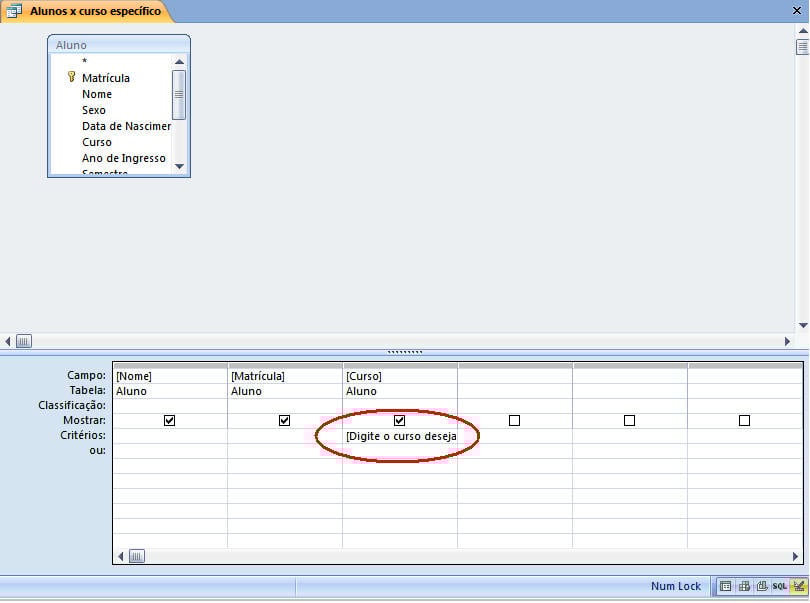Click the table pane horizontal scrollbar thumb

[x=24, y=341]
